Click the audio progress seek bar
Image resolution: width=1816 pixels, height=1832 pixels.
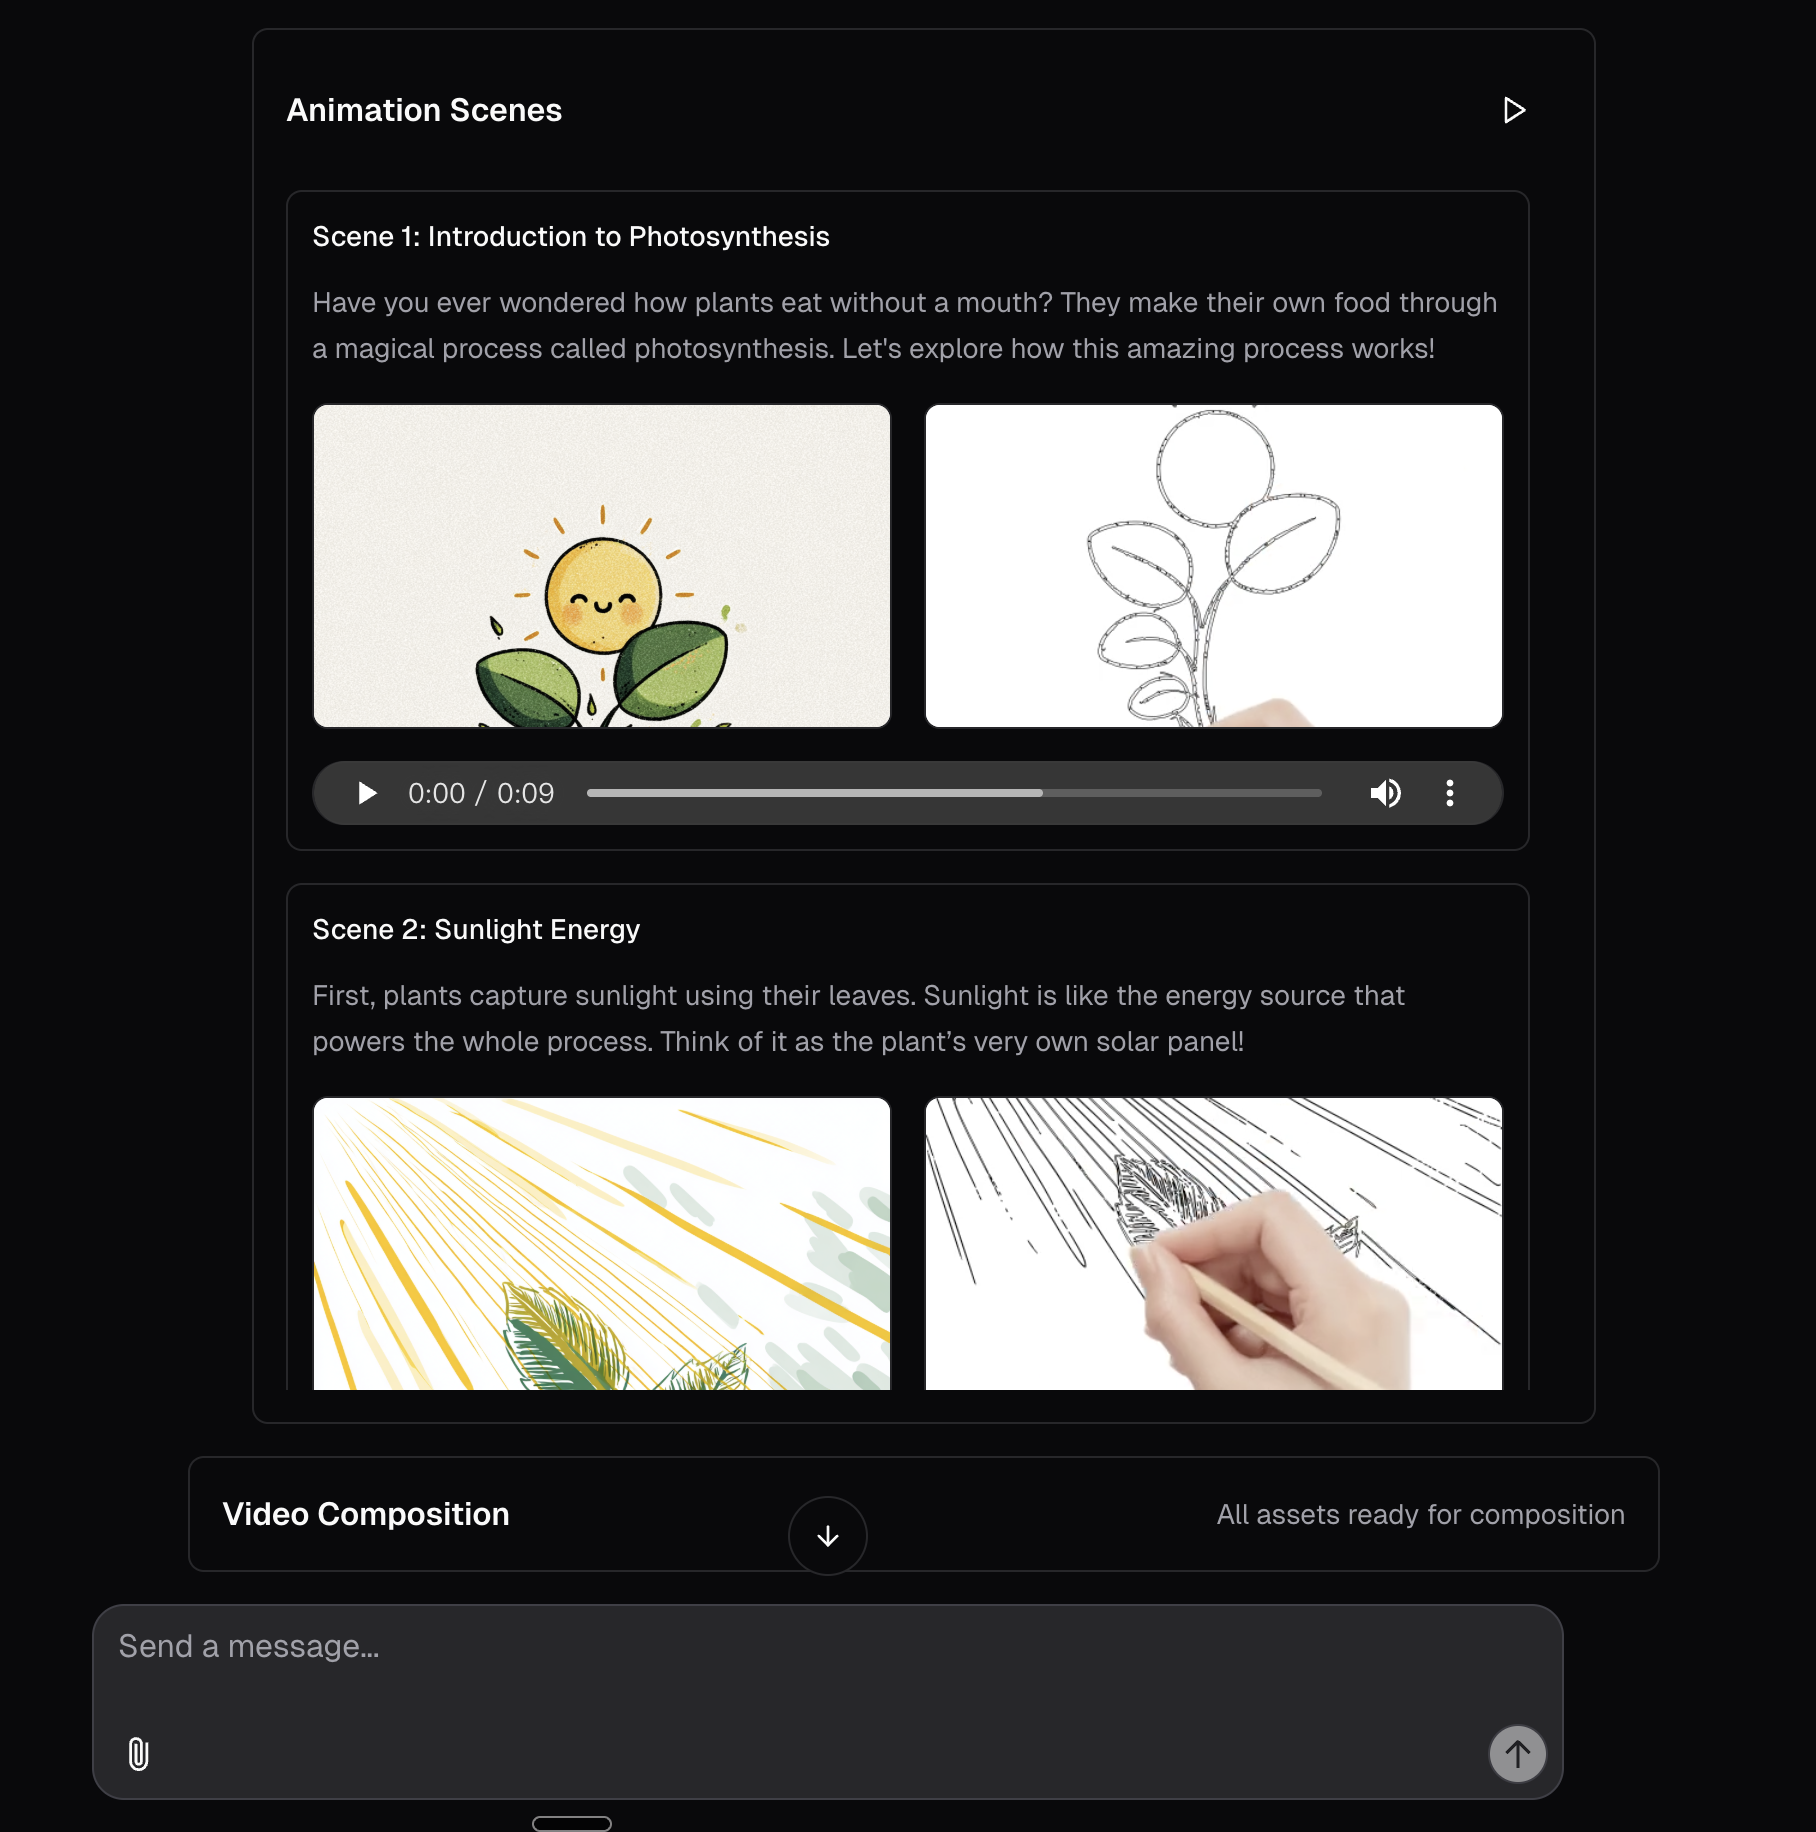tap(954, 793)
